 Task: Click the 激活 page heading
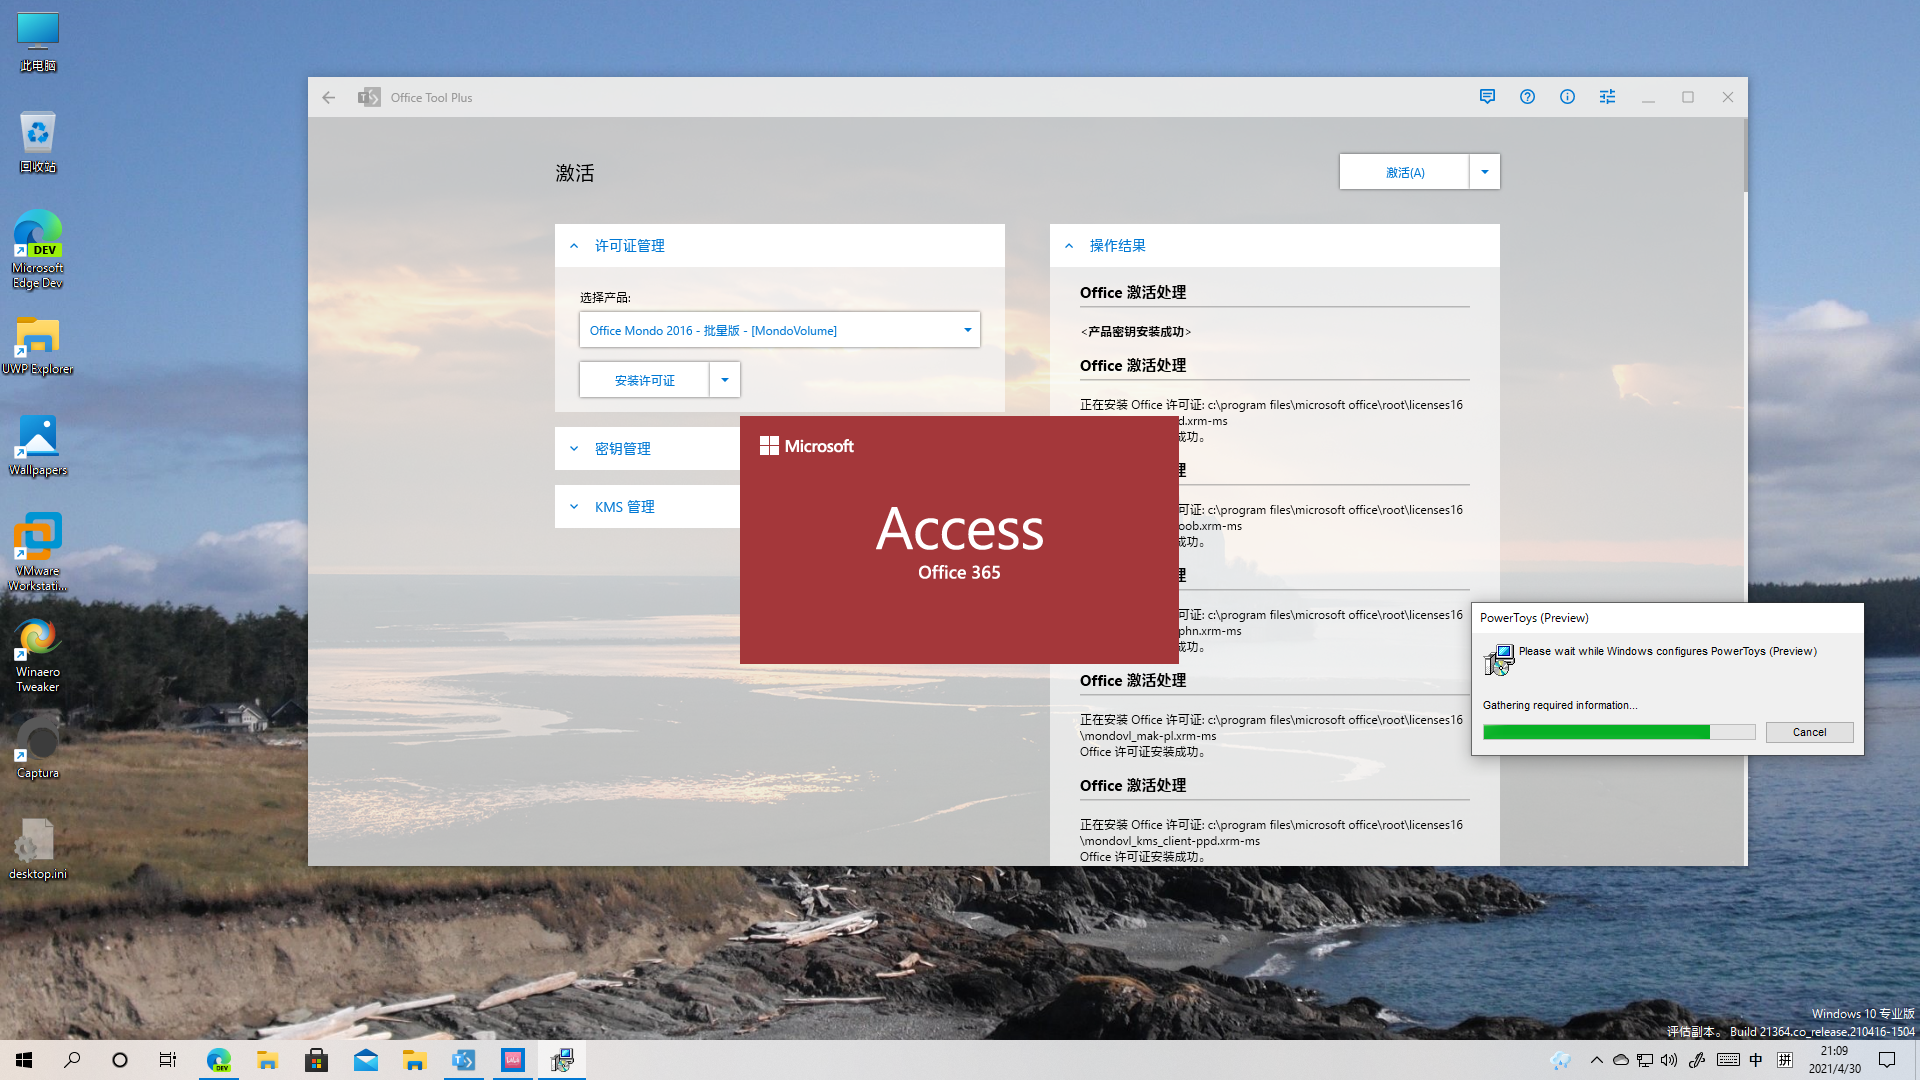tap(575, 173)
